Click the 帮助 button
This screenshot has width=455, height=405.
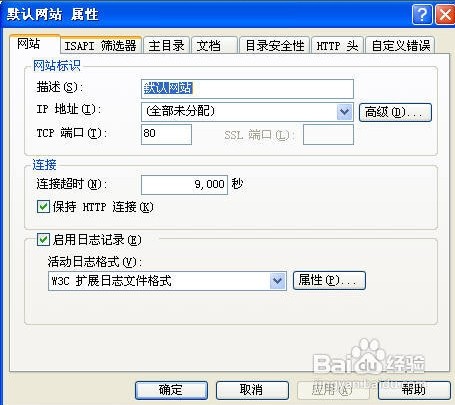(414, 390)
